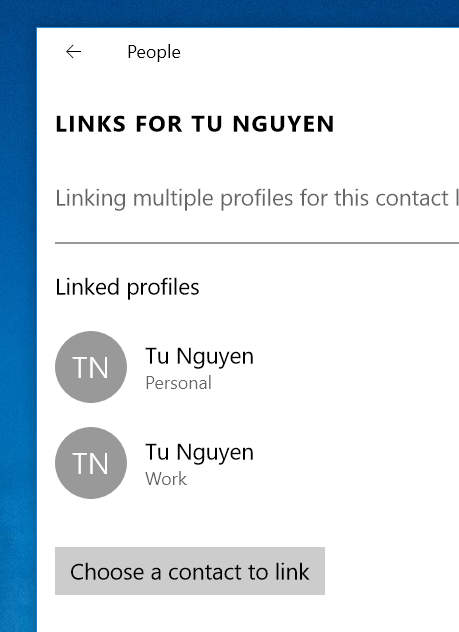The image size is (459, 632).
Task: Click the Links for Tu Nguyen heading
Action: click(195, 124)
